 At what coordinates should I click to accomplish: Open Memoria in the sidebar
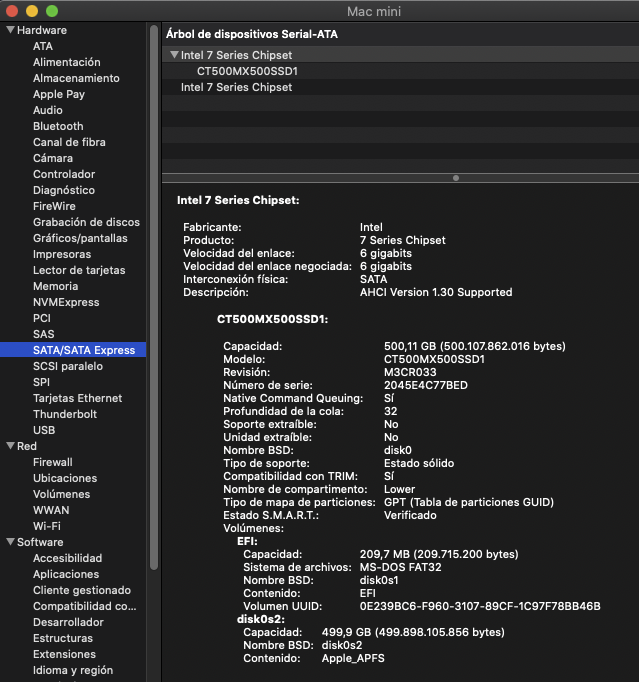click(x=56, y=286)
